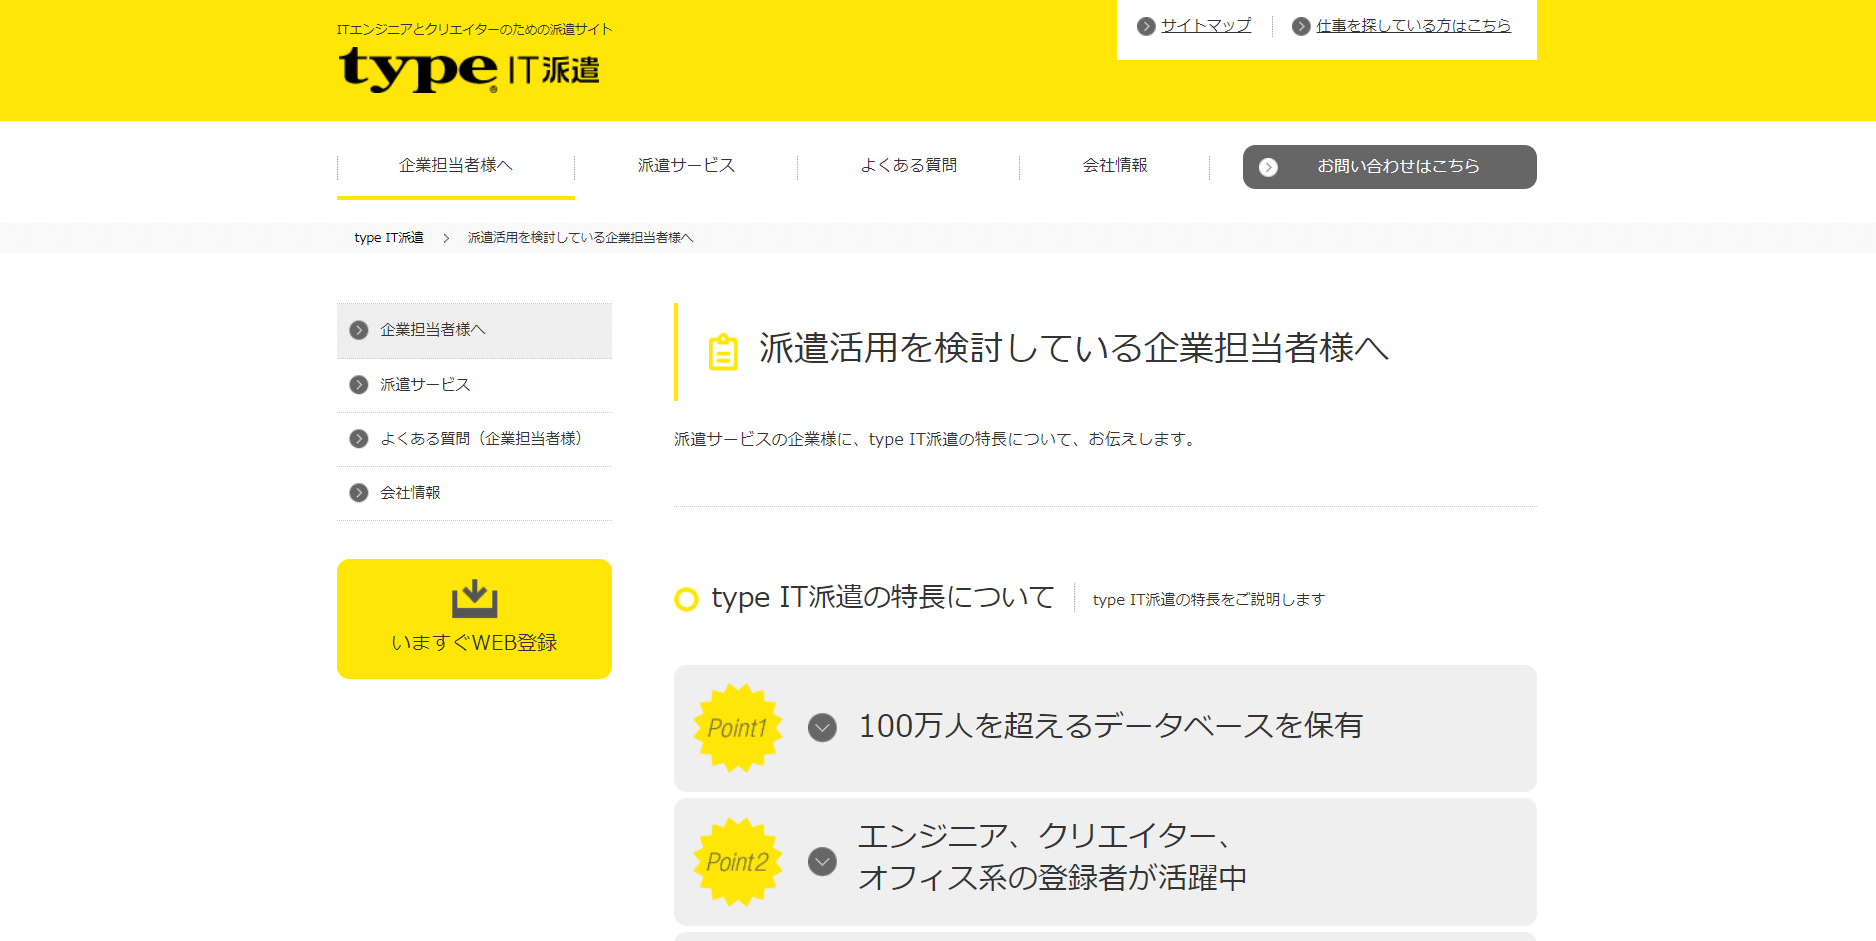Click the yellow circle icon before type IT派遣の特長について
This screenshot has height=941, width=1876.
686,598
